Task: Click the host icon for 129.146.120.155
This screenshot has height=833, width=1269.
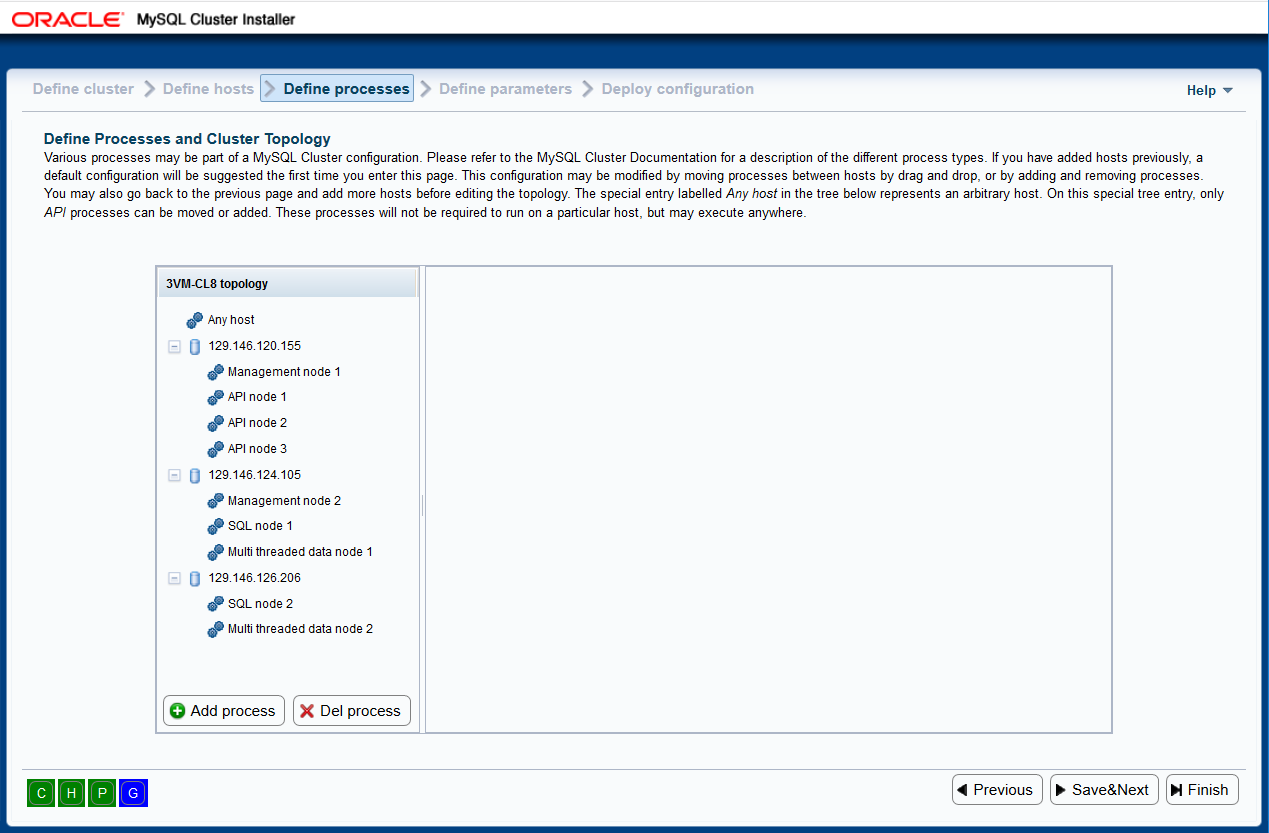Action: click(195, 346)
